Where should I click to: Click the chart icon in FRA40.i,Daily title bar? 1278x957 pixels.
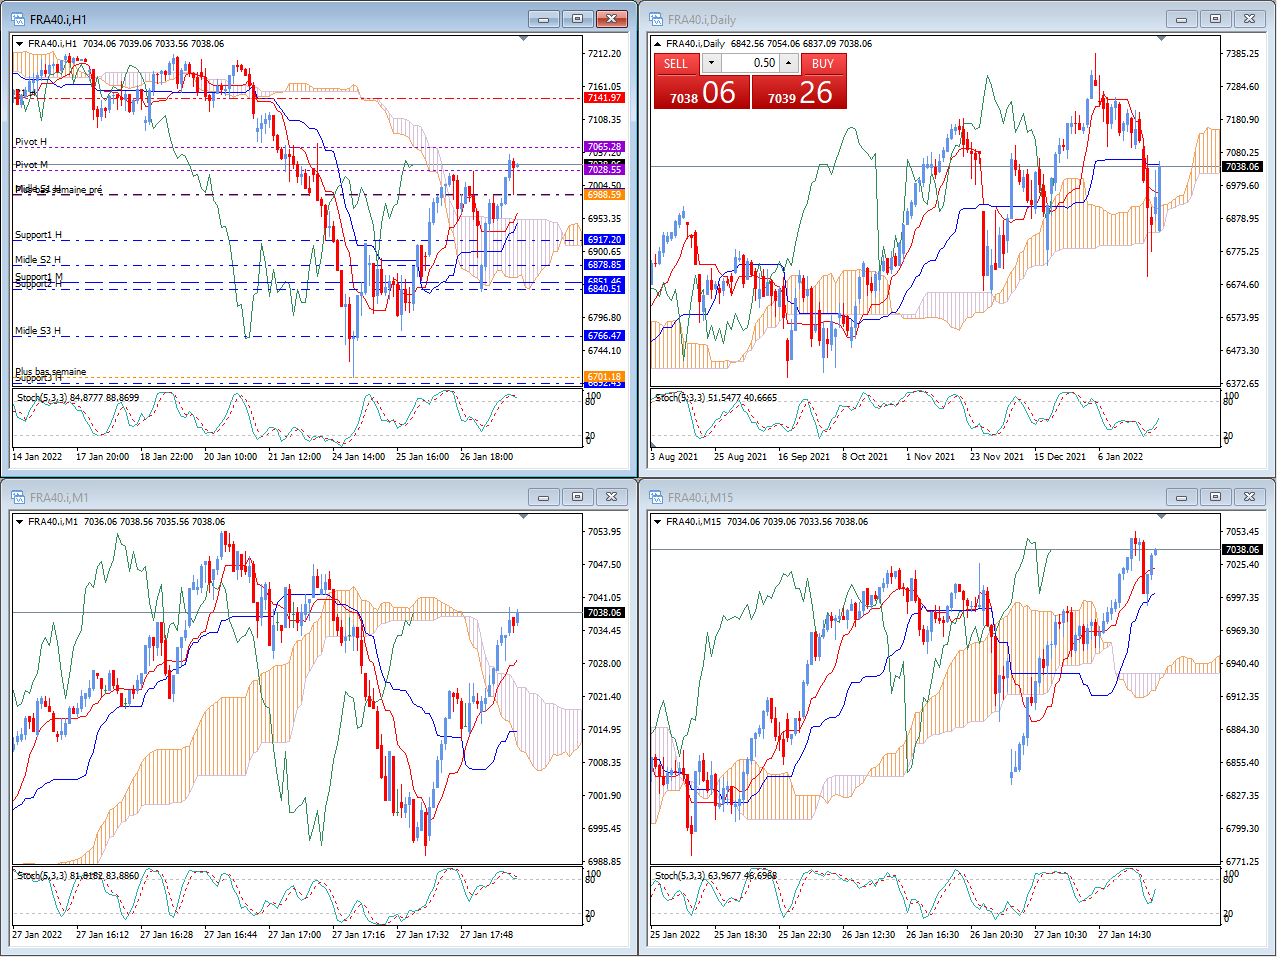click(x=656, y=19)
